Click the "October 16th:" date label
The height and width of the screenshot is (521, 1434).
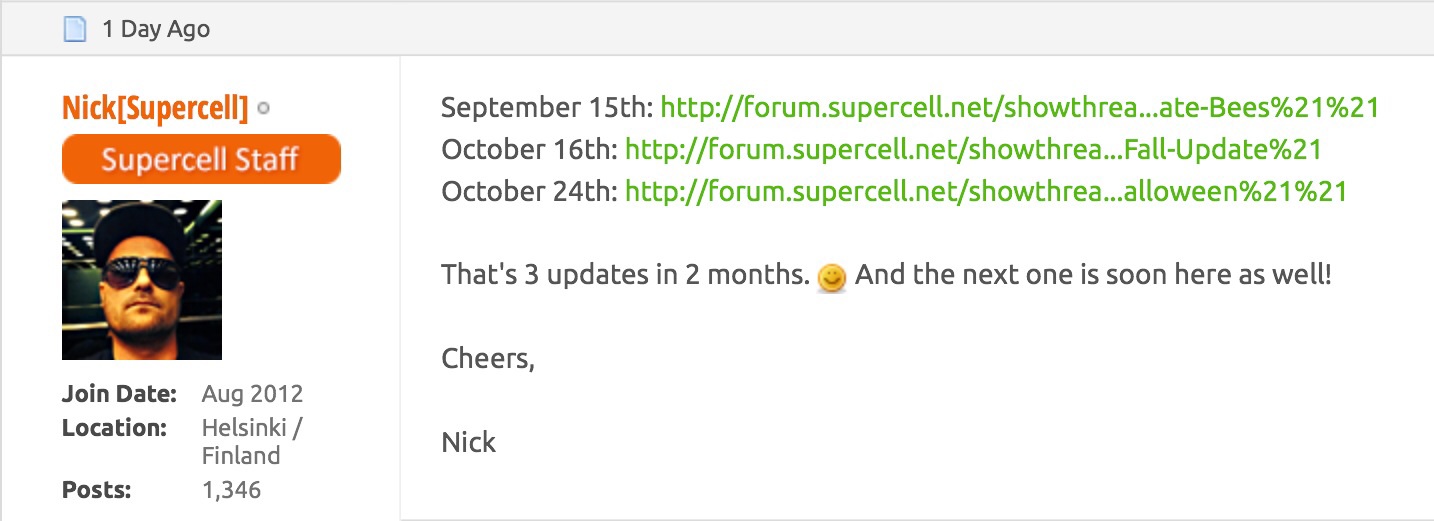coord(529,150)
